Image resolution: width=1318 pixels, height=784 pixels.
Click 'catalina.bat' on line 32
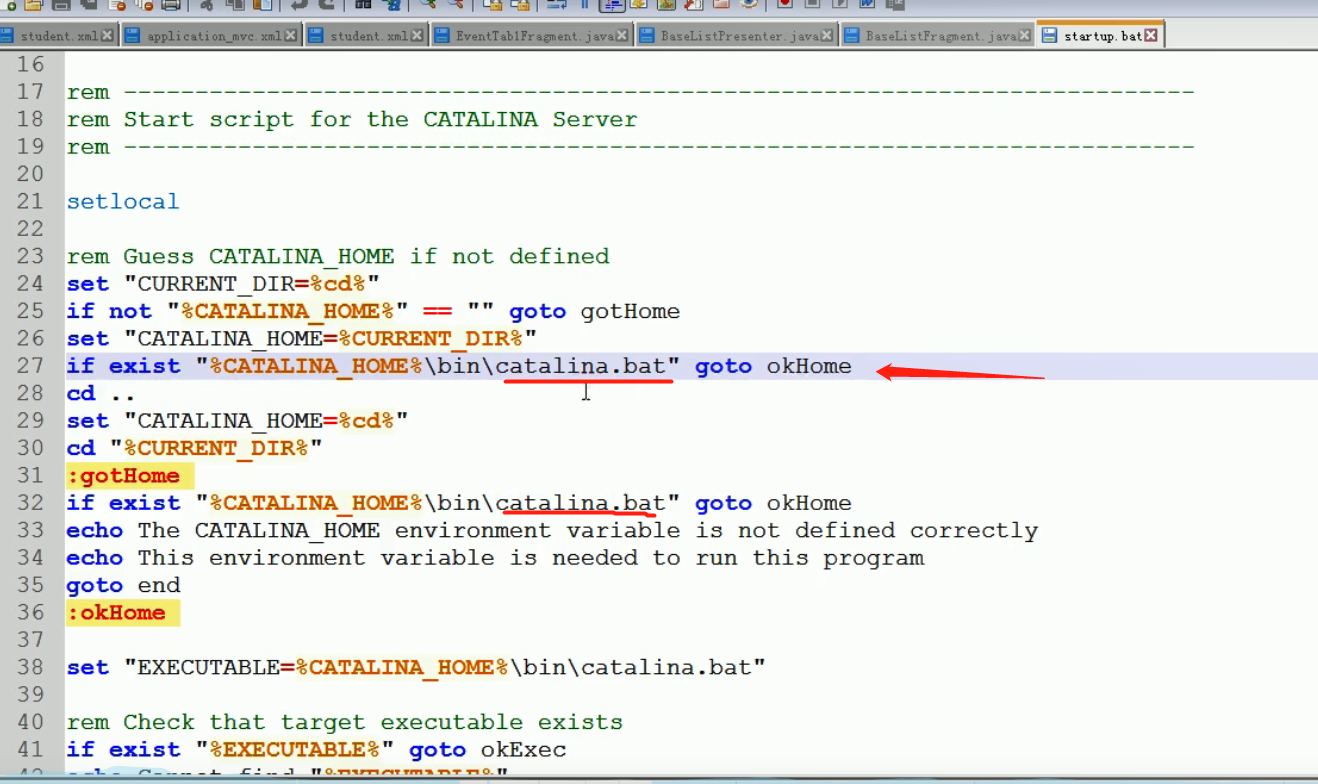(x=581, y=503)
